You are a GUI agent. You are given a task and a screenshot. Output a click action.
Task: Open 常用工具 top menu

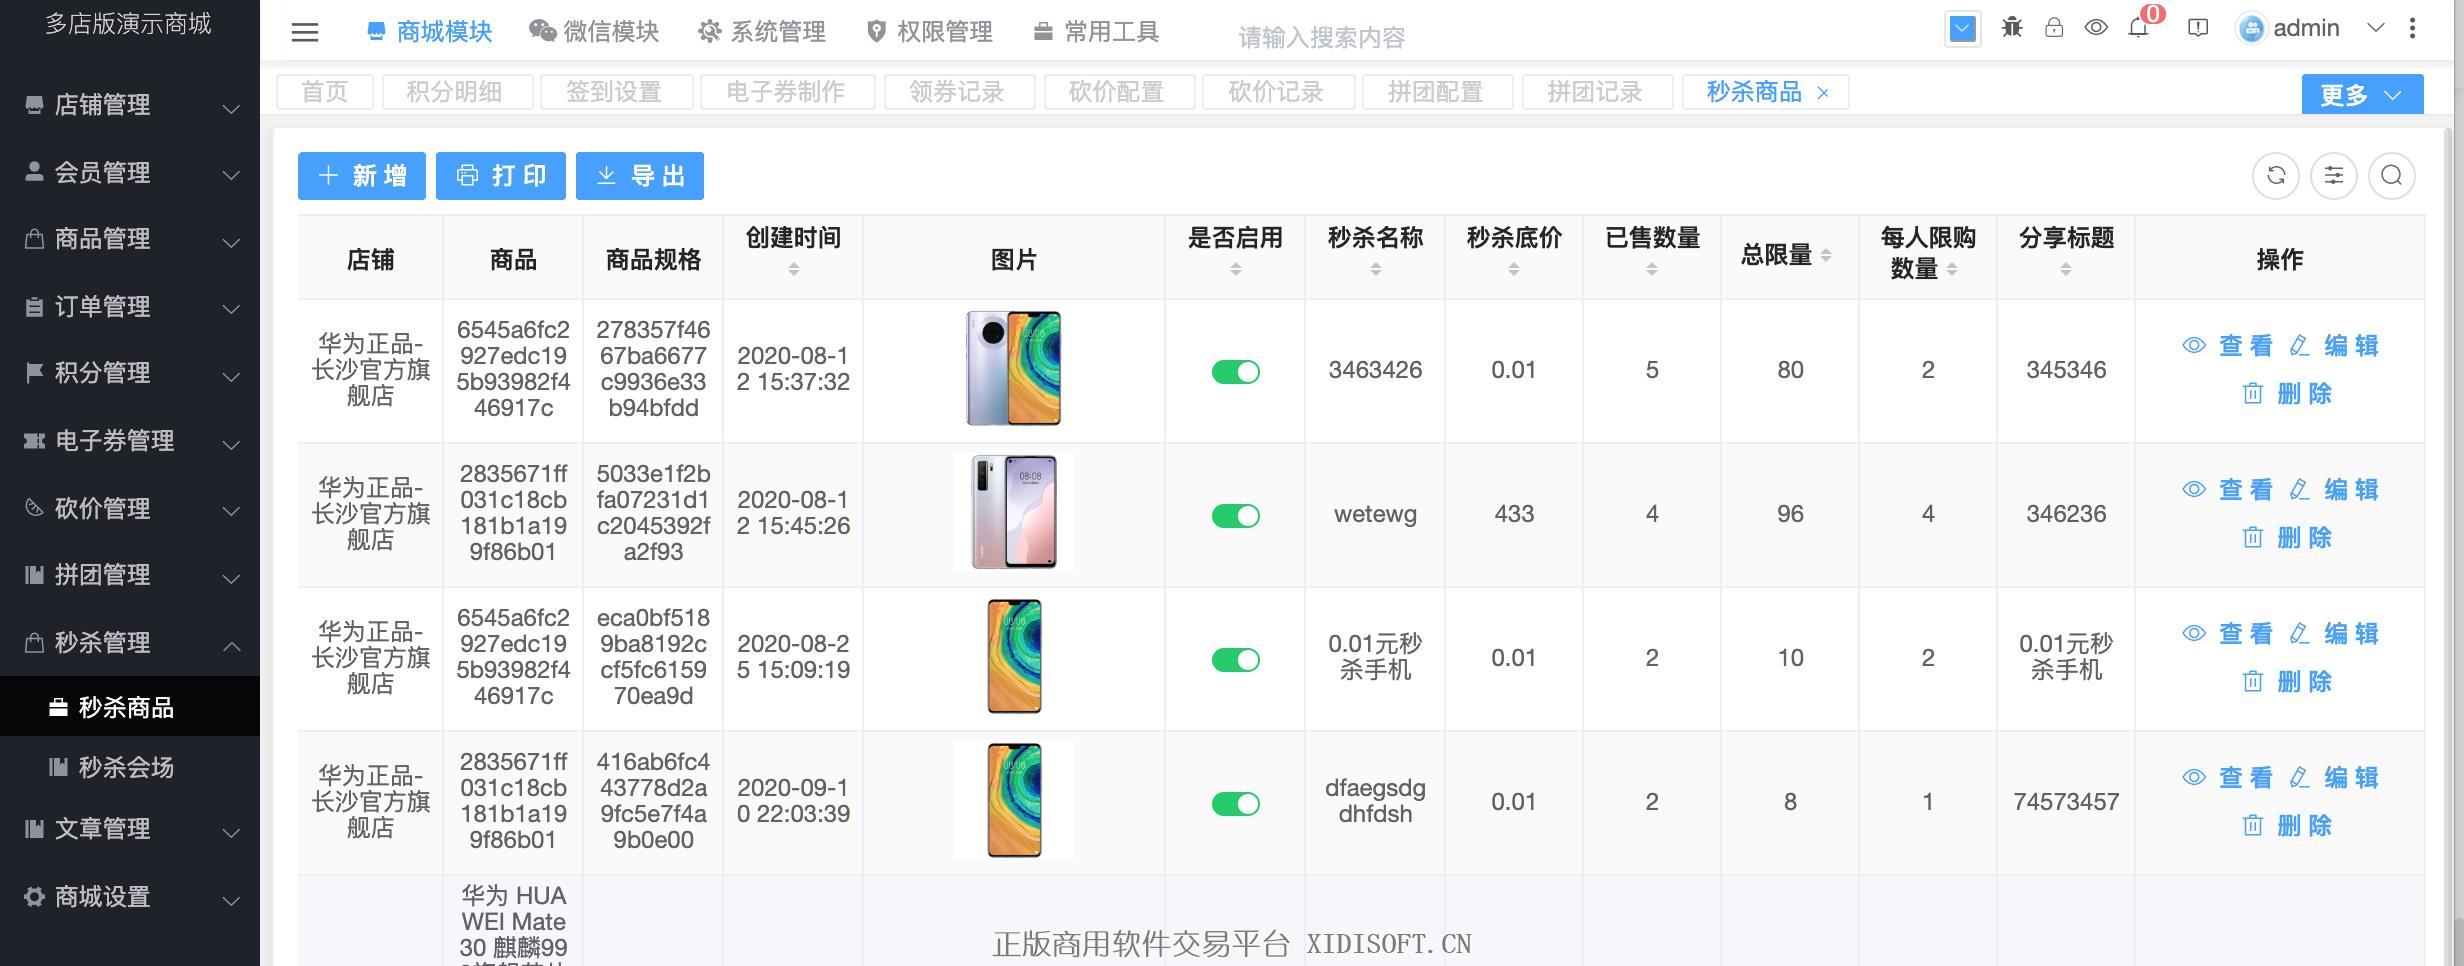(1096, 32)
